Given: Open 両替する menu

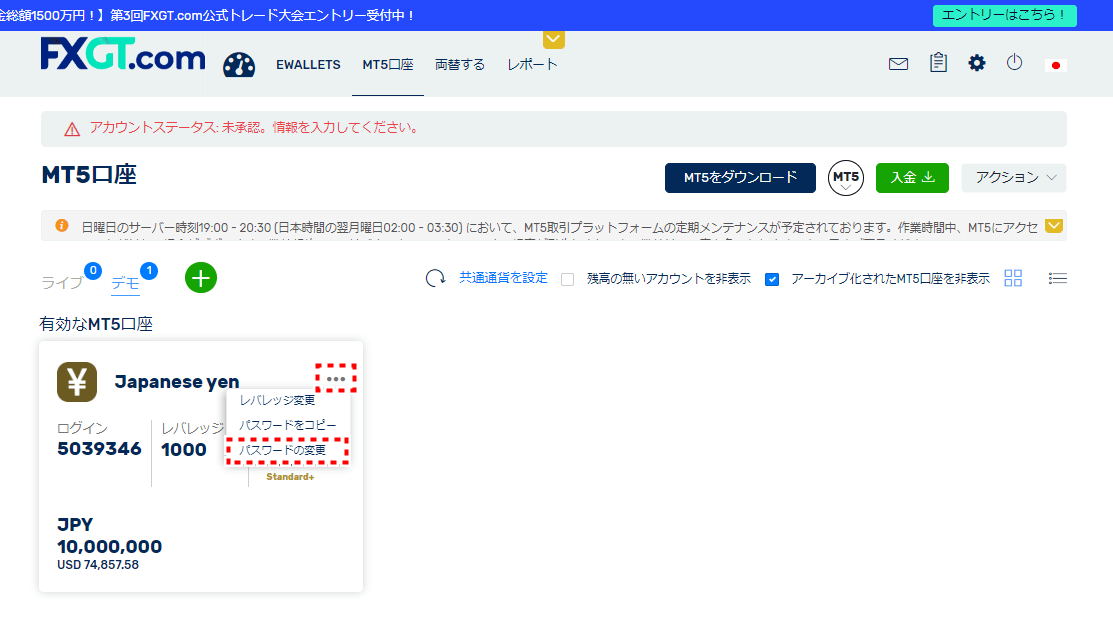Looking at the screenshot, I should (x=460, y=65).
